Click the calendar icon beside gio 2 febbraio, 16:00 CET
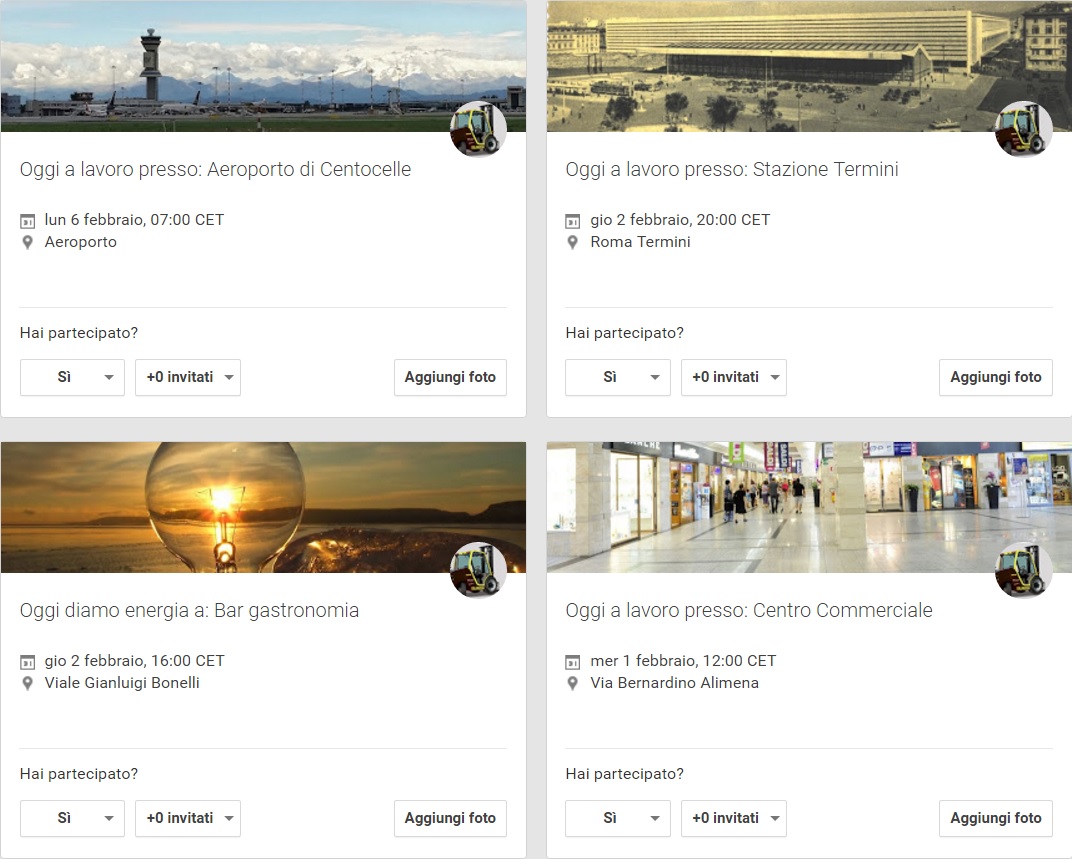The width and height of the screenshot is (1072, 859). click(x=27, y=662)
